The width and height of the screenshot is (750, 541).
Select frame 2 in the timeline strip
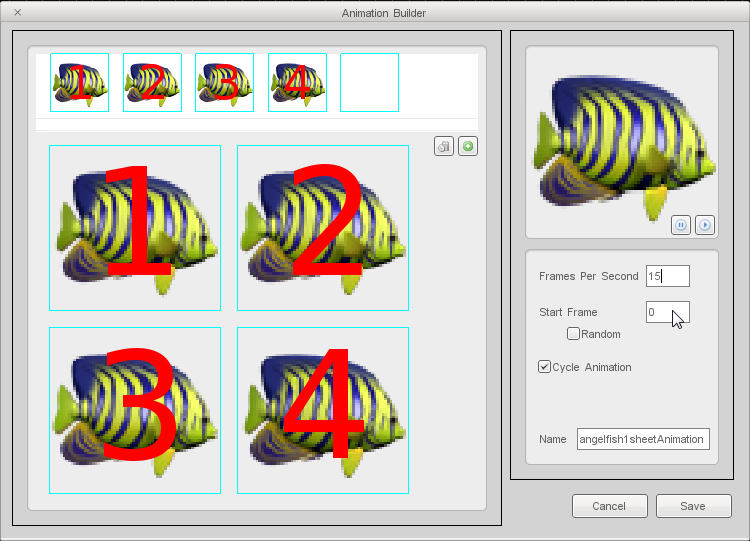153,82
